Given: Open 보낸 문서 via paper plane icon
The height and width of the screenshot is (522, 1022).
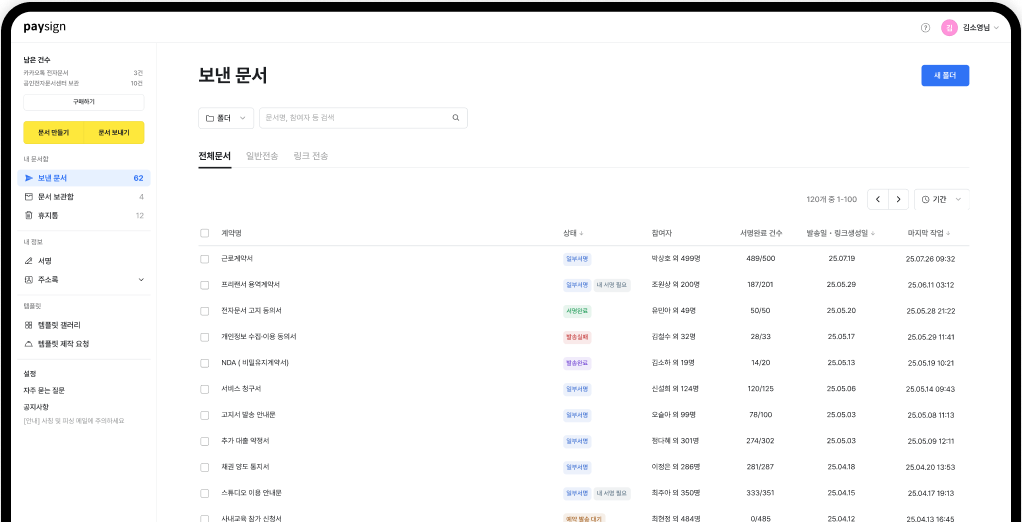Looking at the screenshot, I should pyautogui.click(x=29, y=178).
